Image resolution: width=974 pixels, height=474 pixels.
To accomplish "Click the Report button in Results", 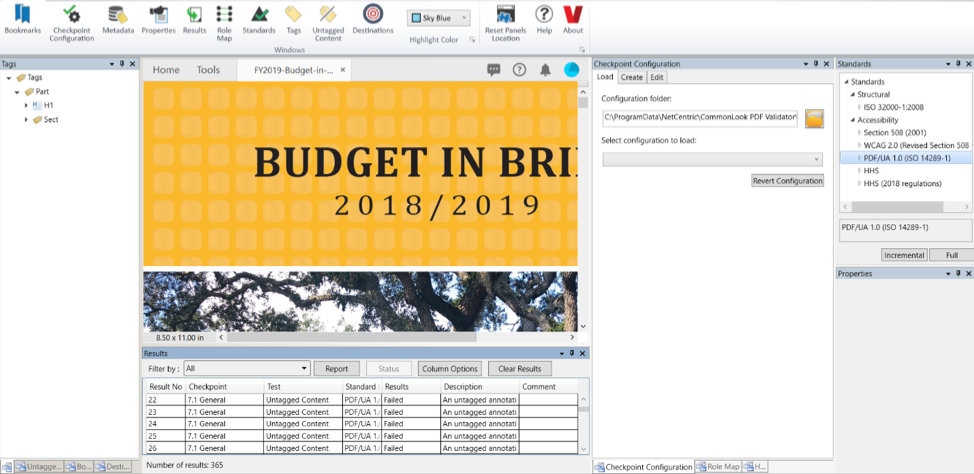I will 337,368.
